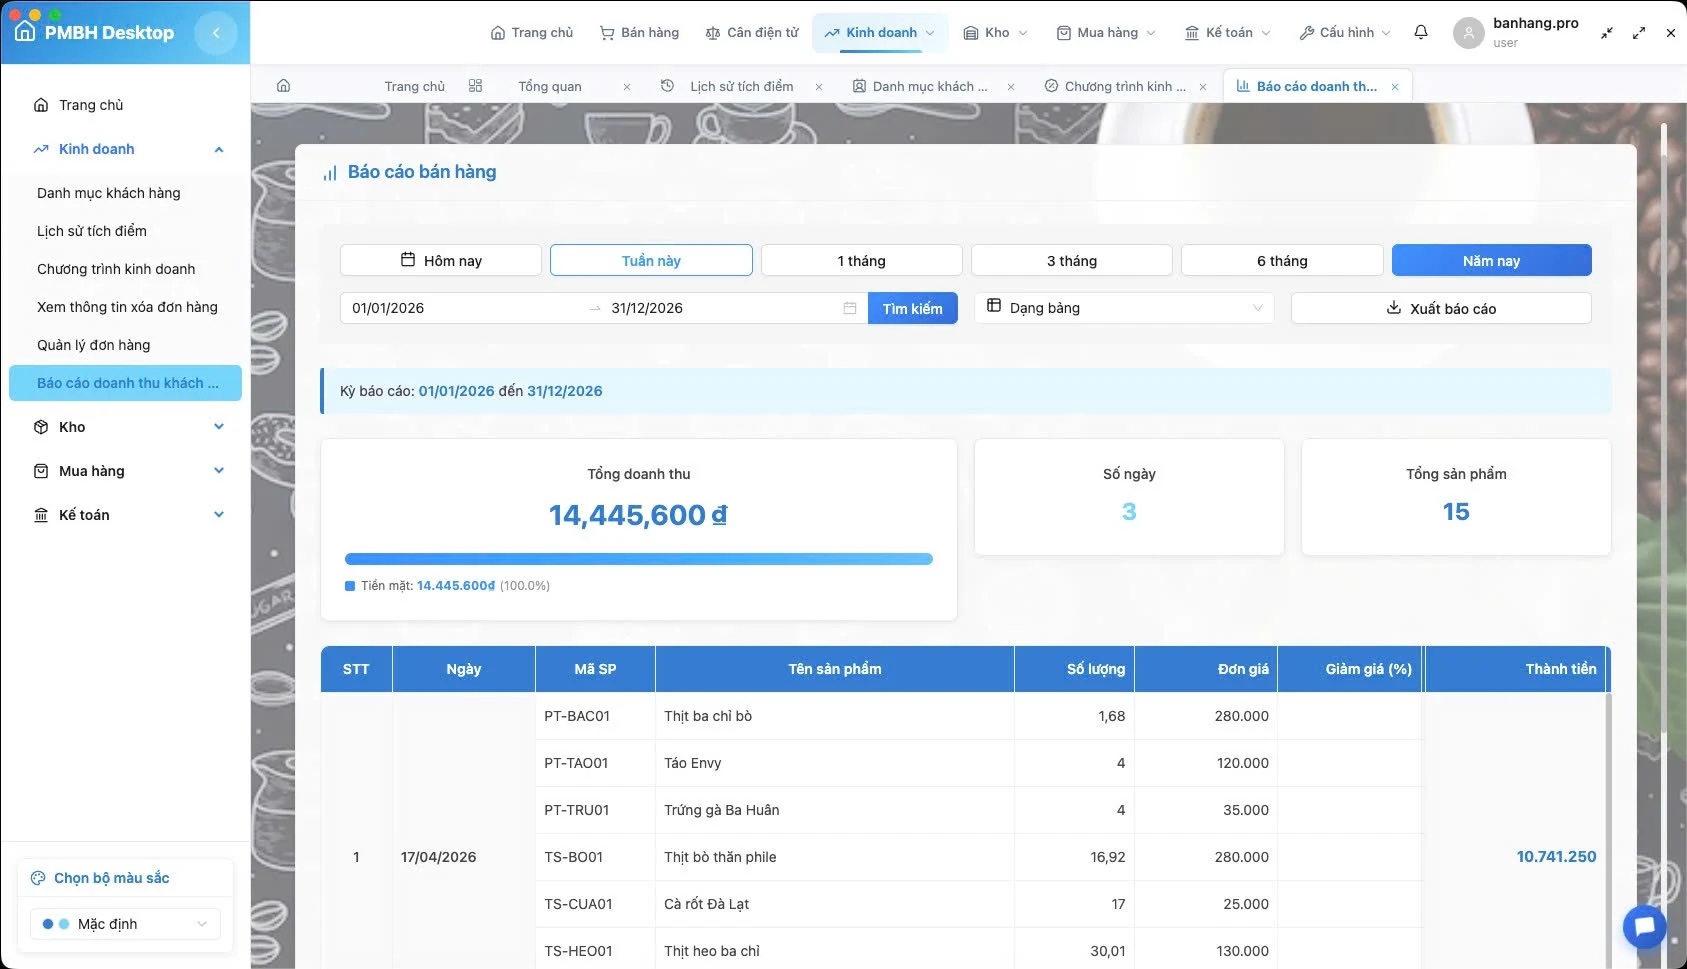Switch to the Tổng quan tab
The width and height of the screenshot is (1687, 969).
click(549, 87)
